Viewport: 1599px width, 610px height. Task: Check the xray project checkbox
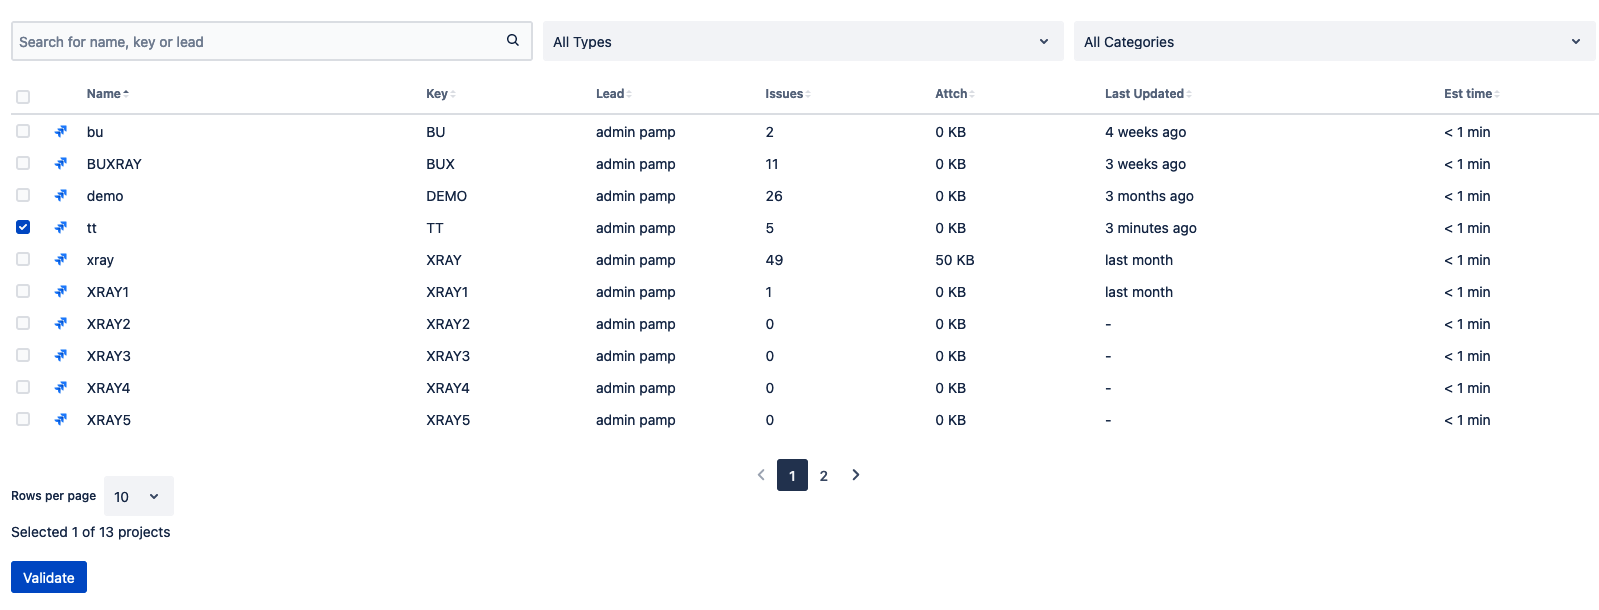23,259
